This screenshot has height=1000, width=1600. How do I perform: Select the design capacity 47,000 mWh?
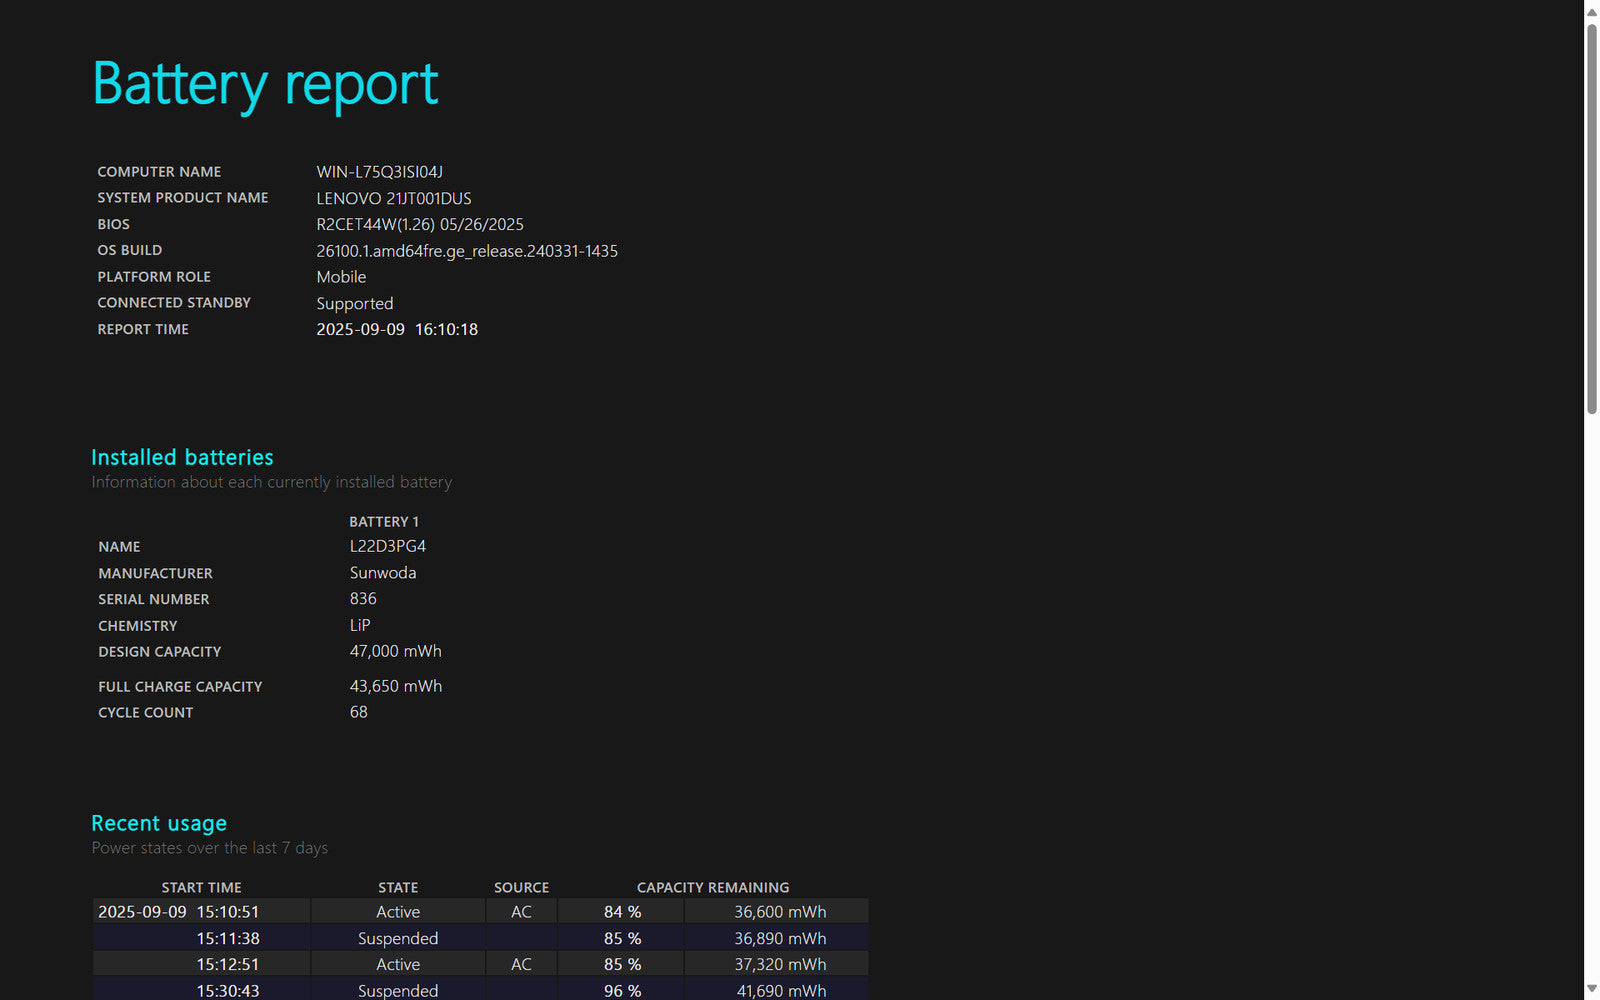pyautogui.click(x=395, y=651)
